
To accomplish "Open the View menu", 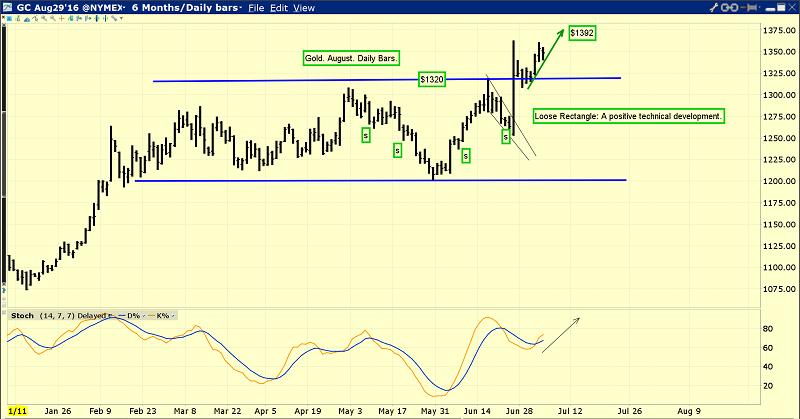I will (304, 8).
